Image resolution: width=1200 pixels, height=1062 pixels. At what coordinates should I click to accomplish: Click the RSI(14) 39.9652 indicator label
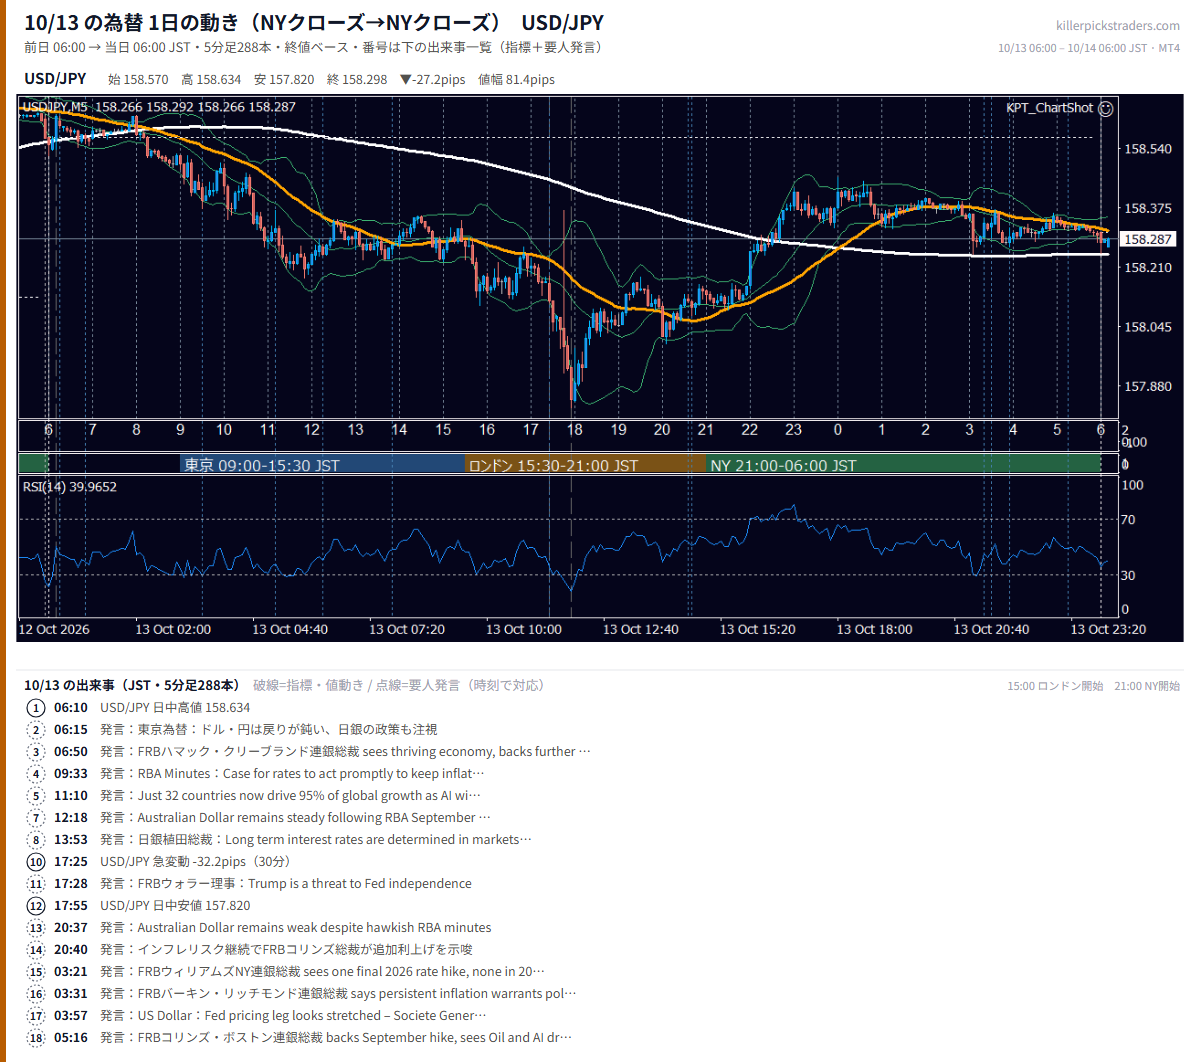70,487
